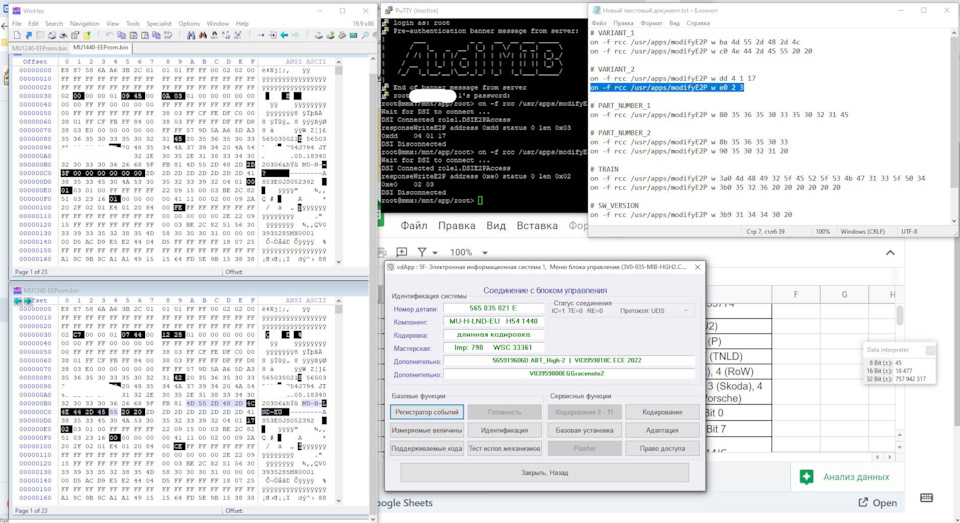
Task: Click the Print icon in WinHex toolbar
Action: [x=51, y=36]
